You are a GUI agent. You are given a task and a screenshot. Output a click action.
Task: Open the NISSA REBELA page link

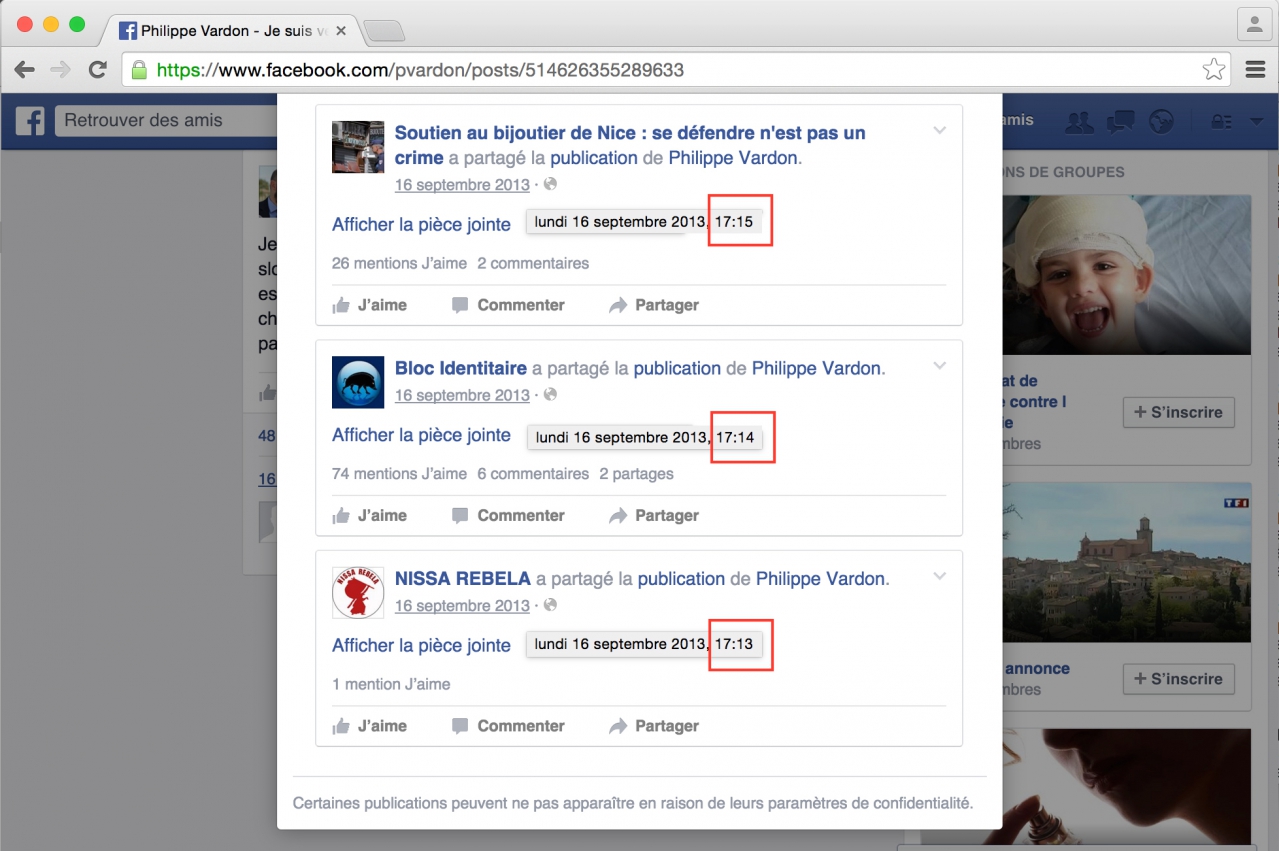pyautogui.click(x=463, y=578)
